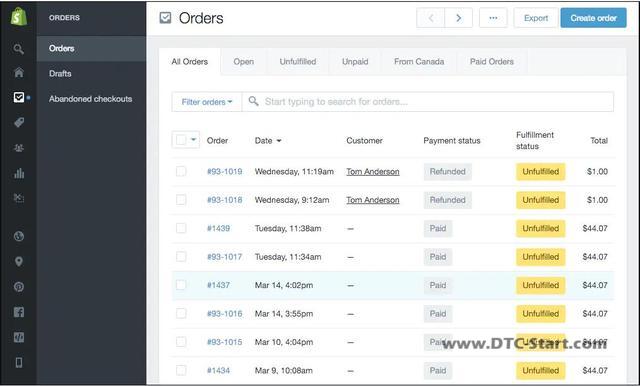Open Products via the tag icon
640x386 pixels.
point(19,122)
